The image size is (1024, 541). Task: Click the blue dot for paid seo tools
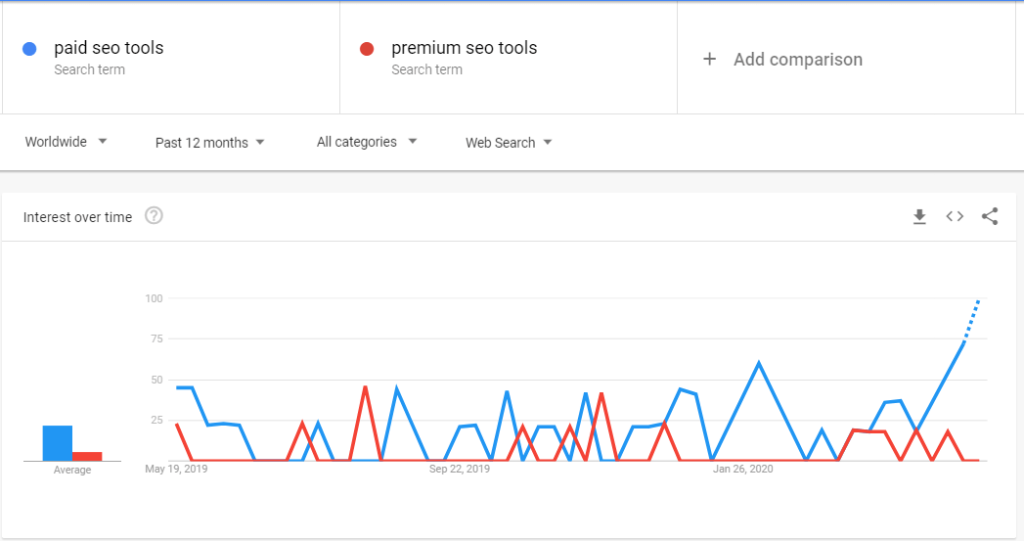30,48
